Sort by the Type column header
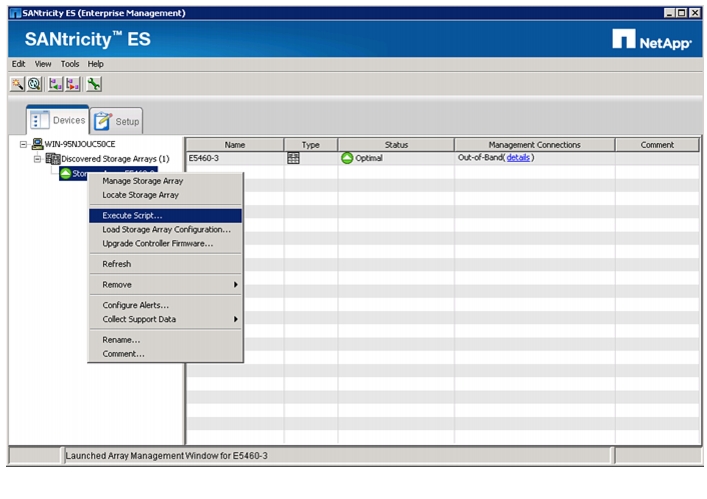The width and height of the screenshot is (707, 499). tap(310, 145)
